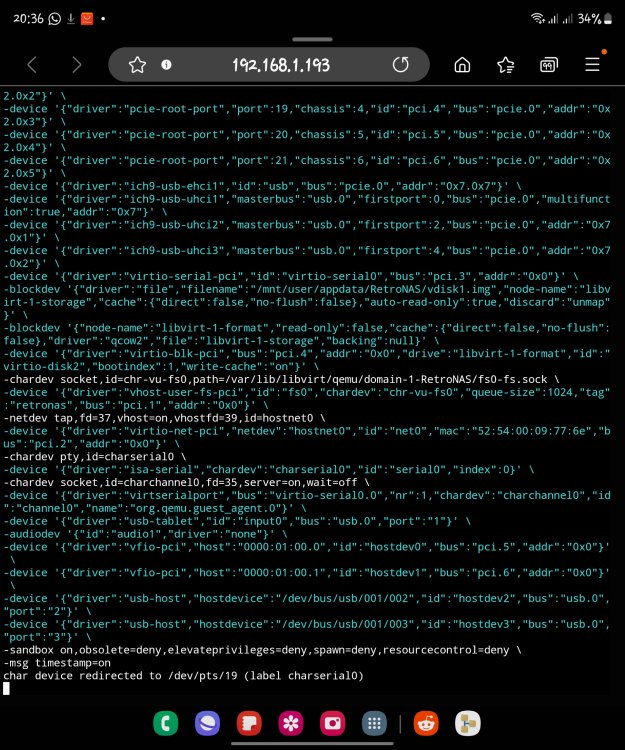Tap the WhatsApp notification icon in status bar

55,19
